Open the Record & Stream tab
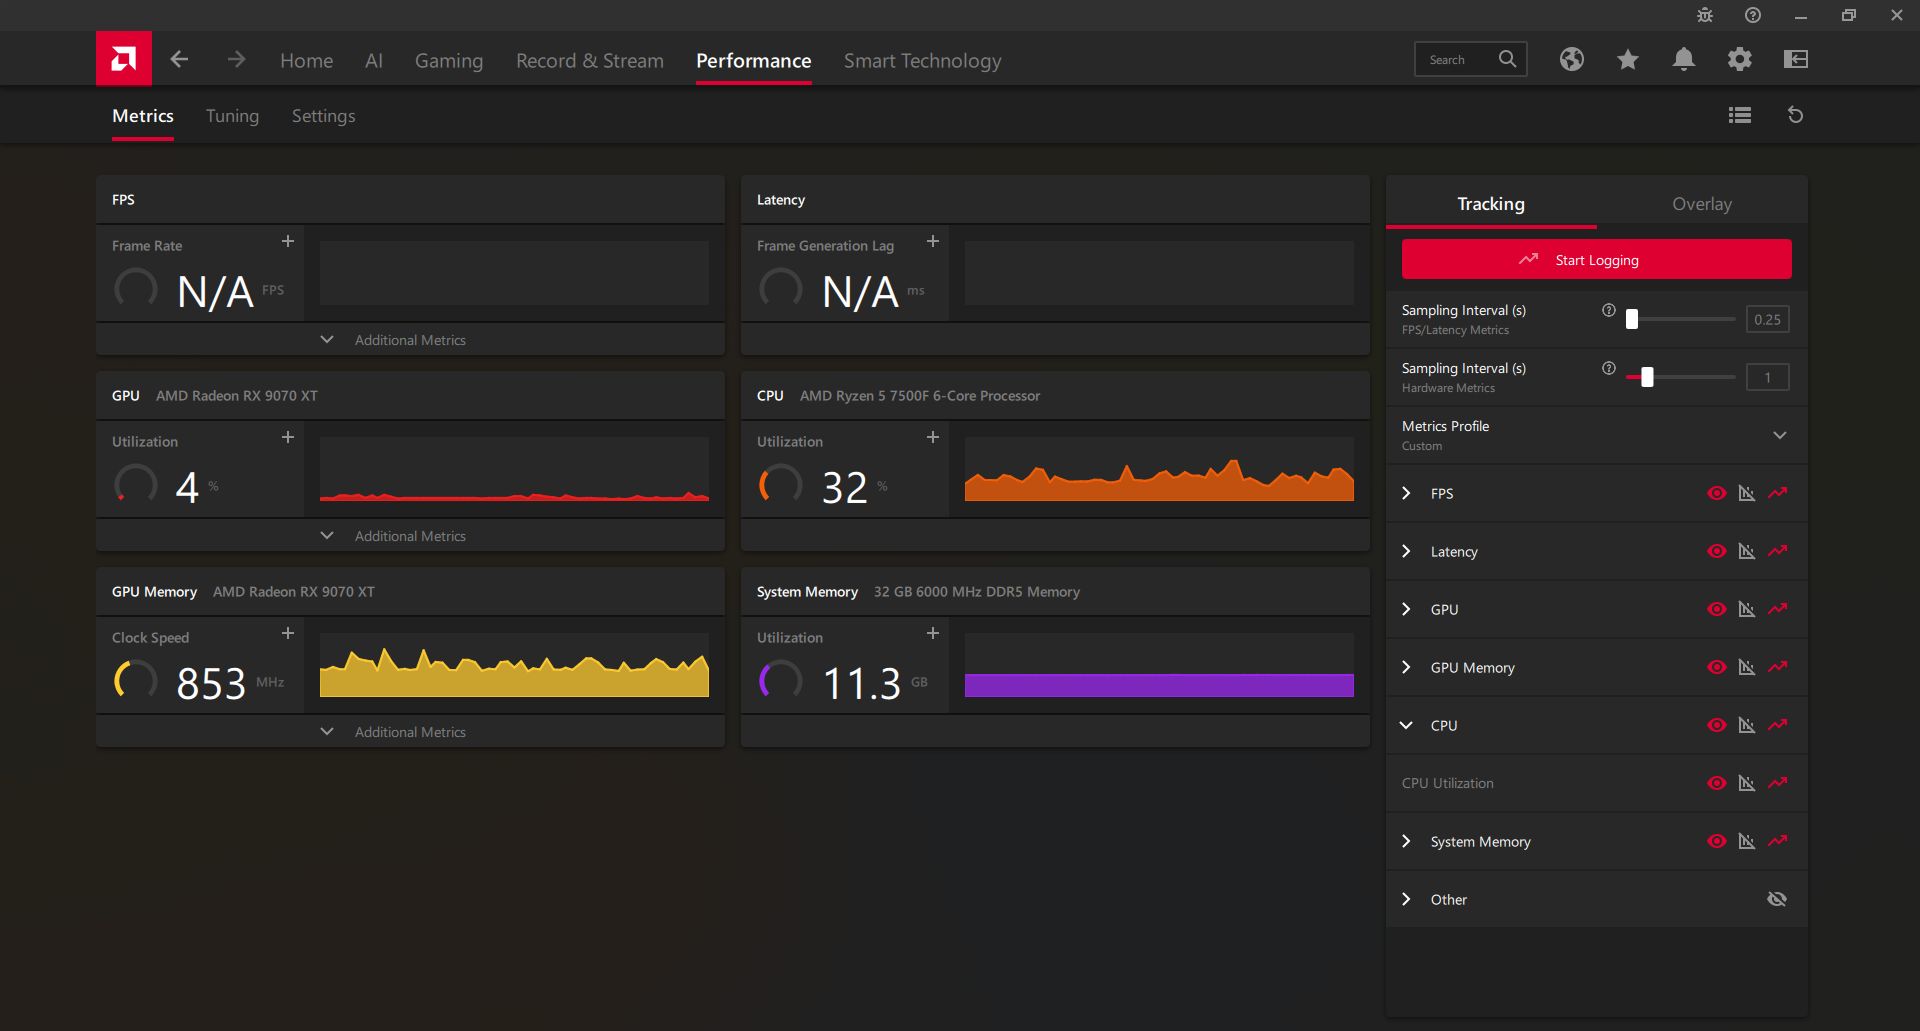This screenshot has height=1031, width=1920. (590, 61)
